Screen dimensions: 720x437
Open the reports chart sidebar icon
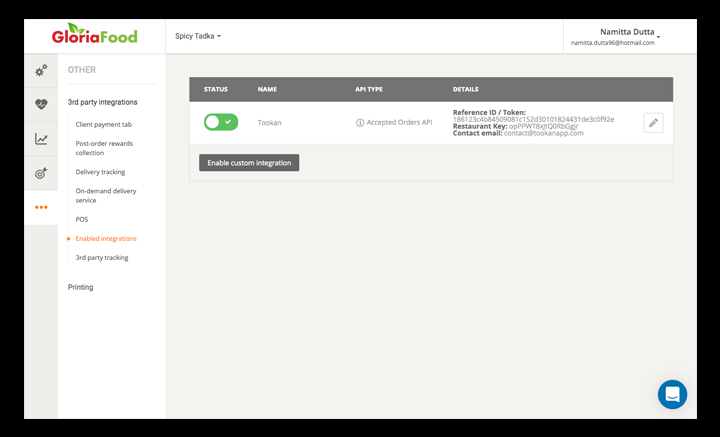[x=41, y=139]
